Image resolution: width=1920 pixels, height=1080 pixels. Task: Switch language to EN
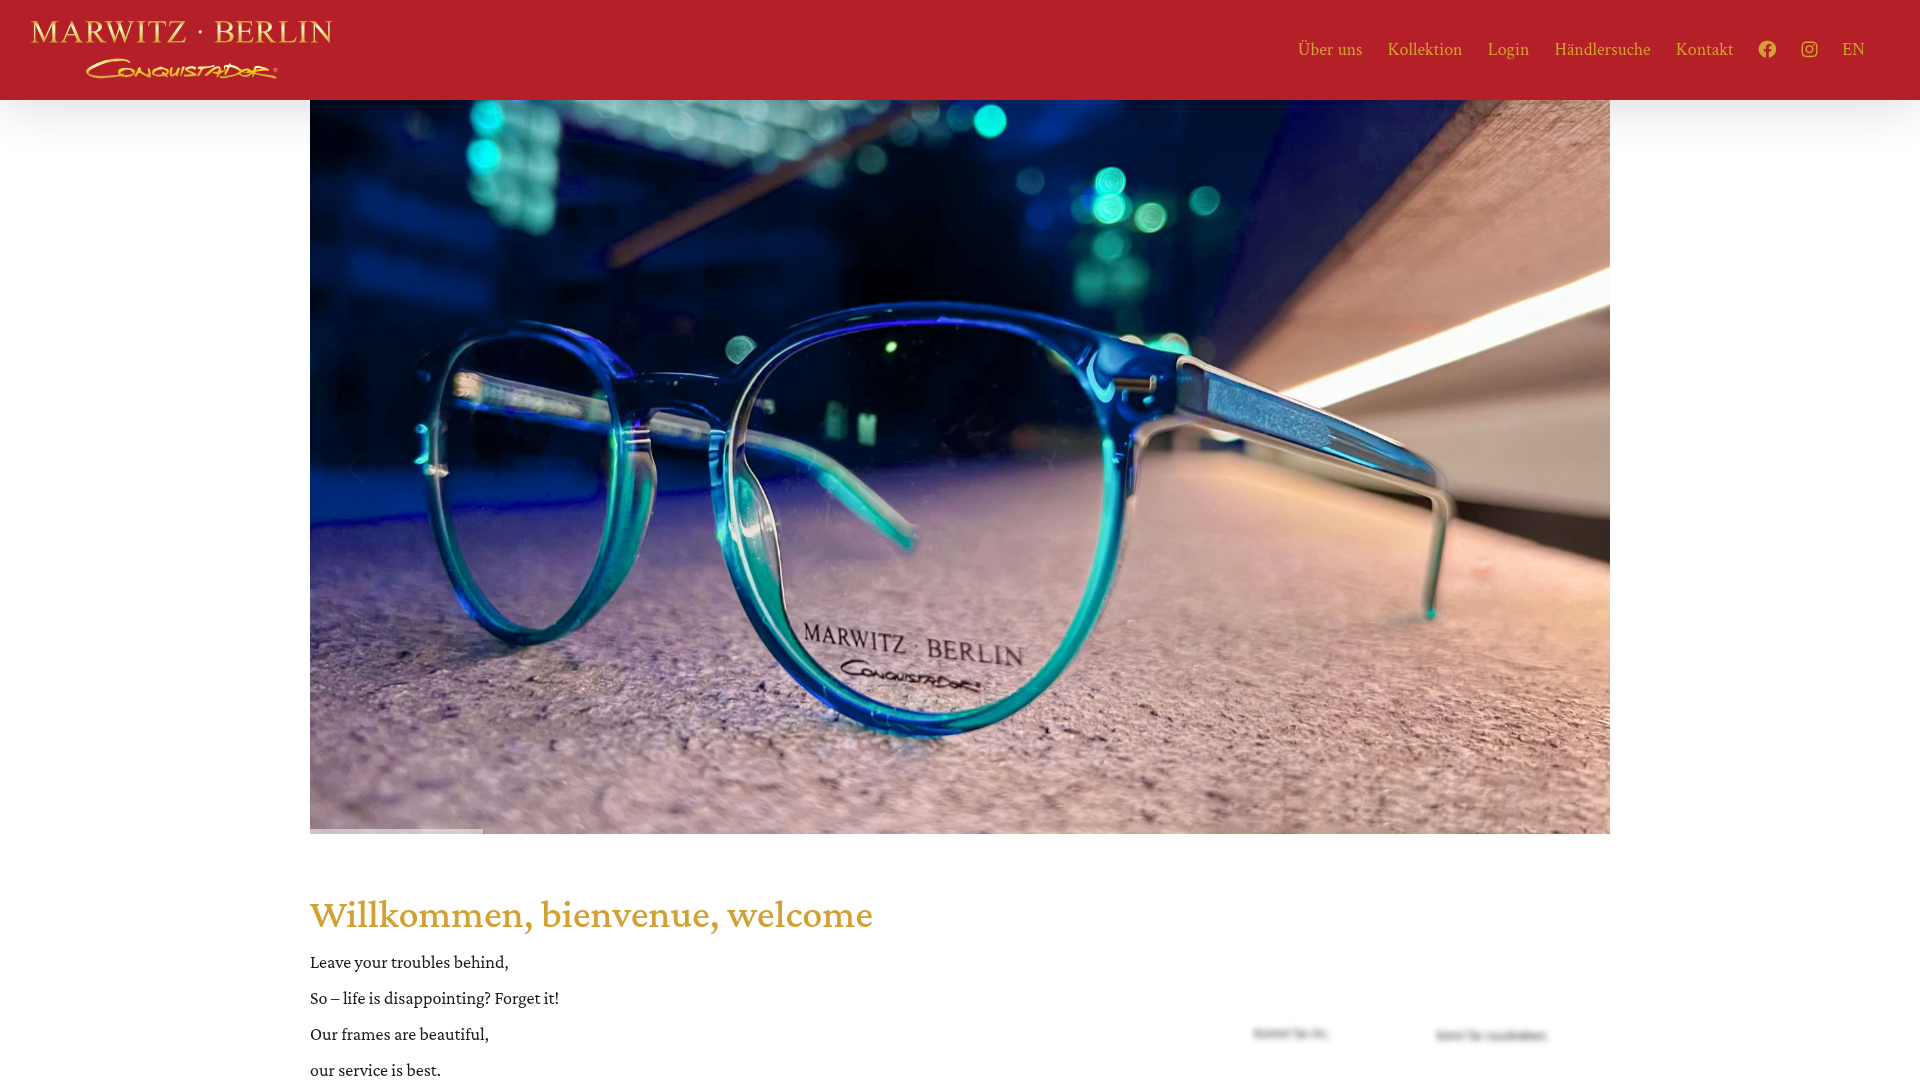pyautogui.click(x=1853, y=49)
